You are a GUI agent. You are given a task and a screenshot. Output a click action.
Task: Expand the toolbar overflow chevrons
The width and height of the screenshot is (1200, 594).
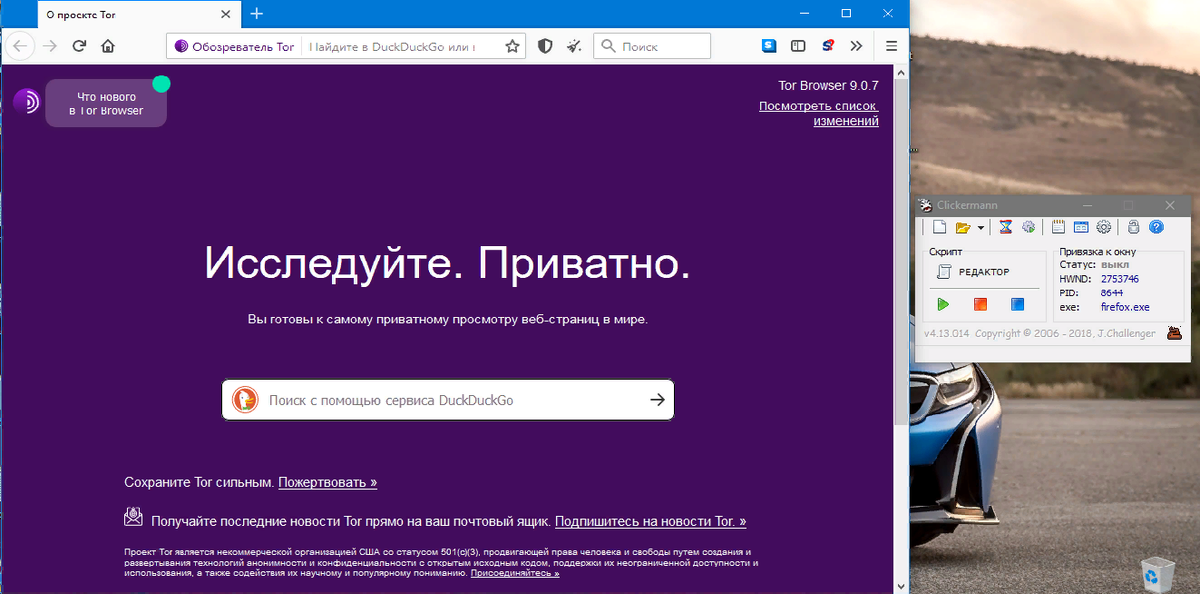(856, 46)
